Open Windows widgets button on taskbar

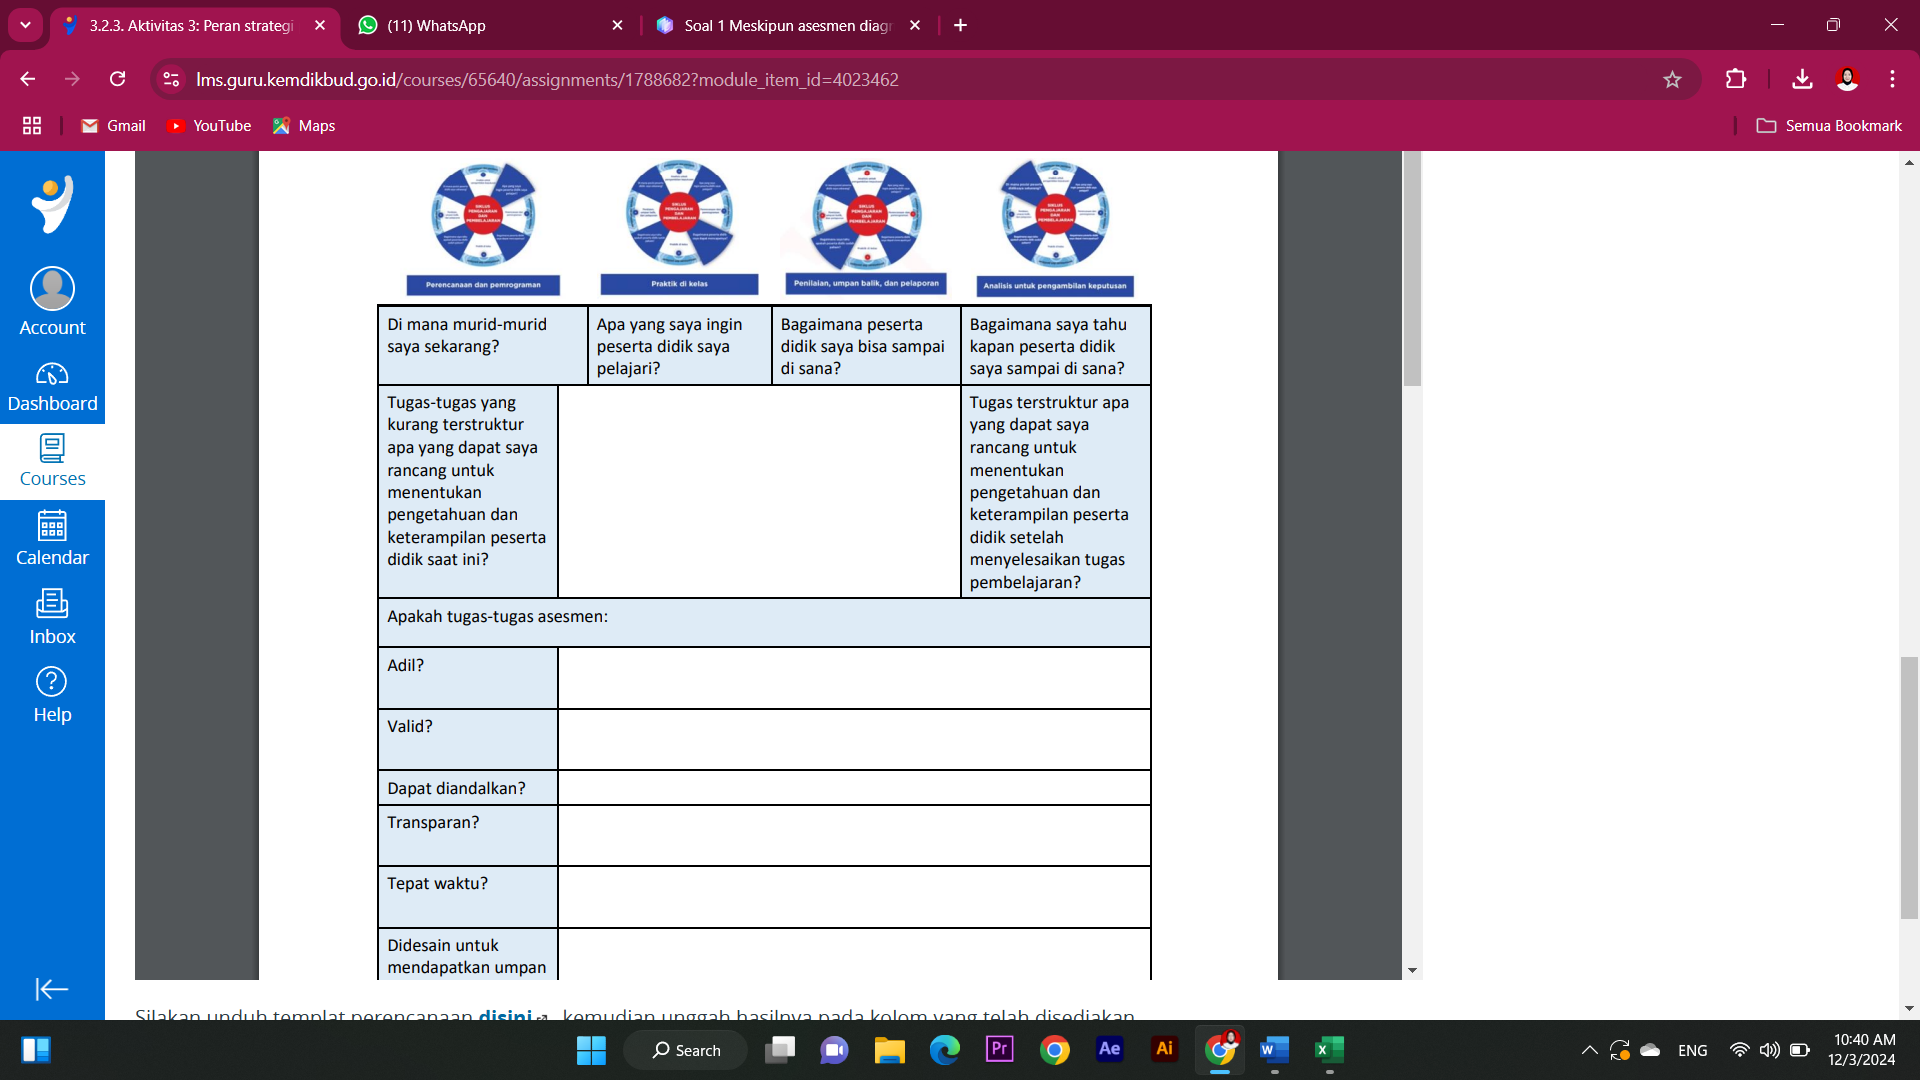(x=36, y=1050)
